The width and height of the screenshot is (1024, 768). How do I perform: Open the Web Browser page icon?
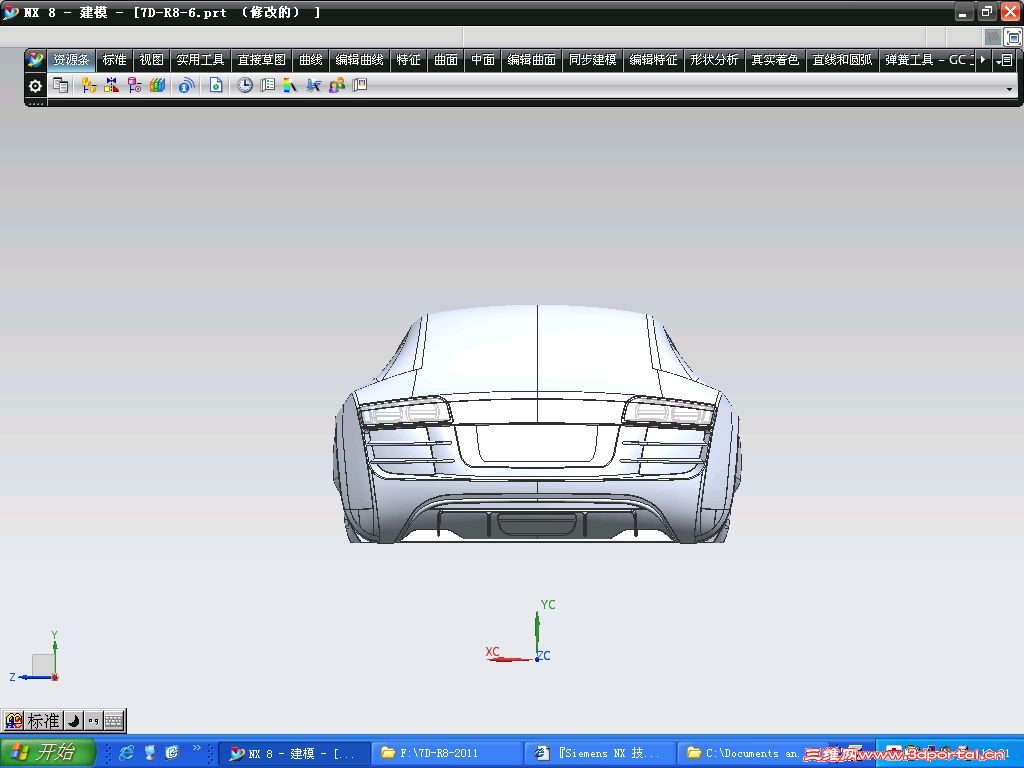click(216, 85)
